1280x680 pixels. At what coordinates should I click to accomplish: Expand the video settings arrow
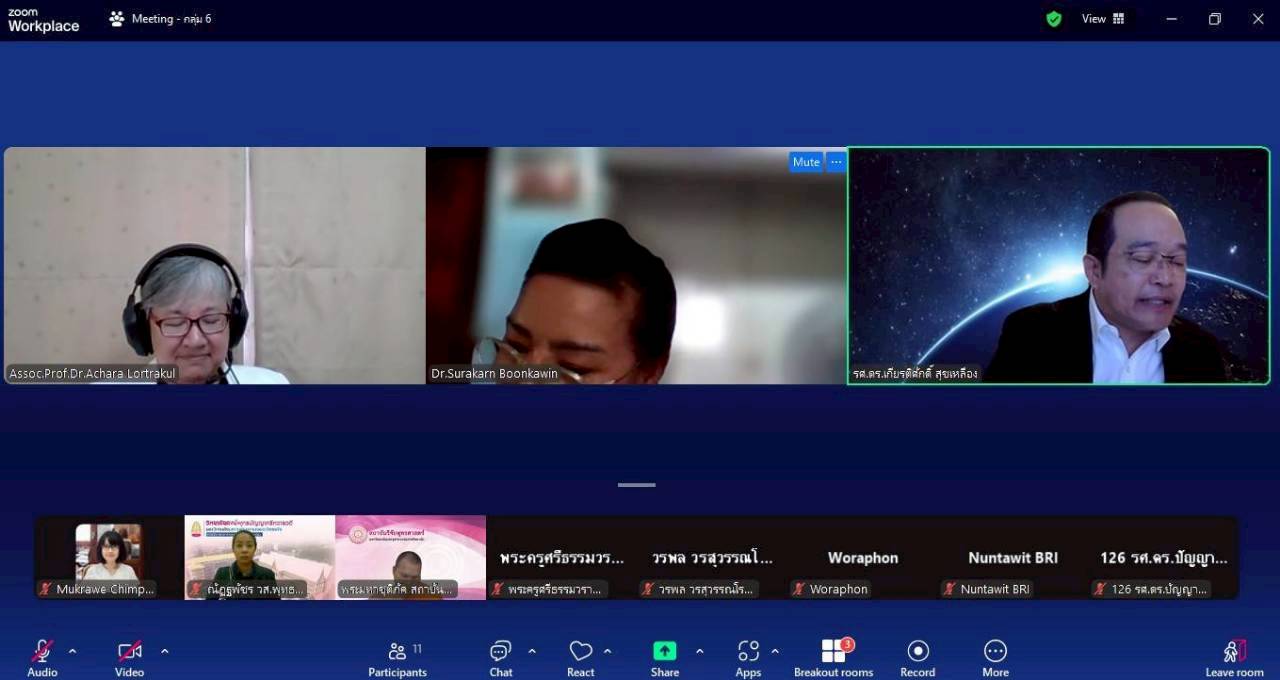click(x=164, y=651)
